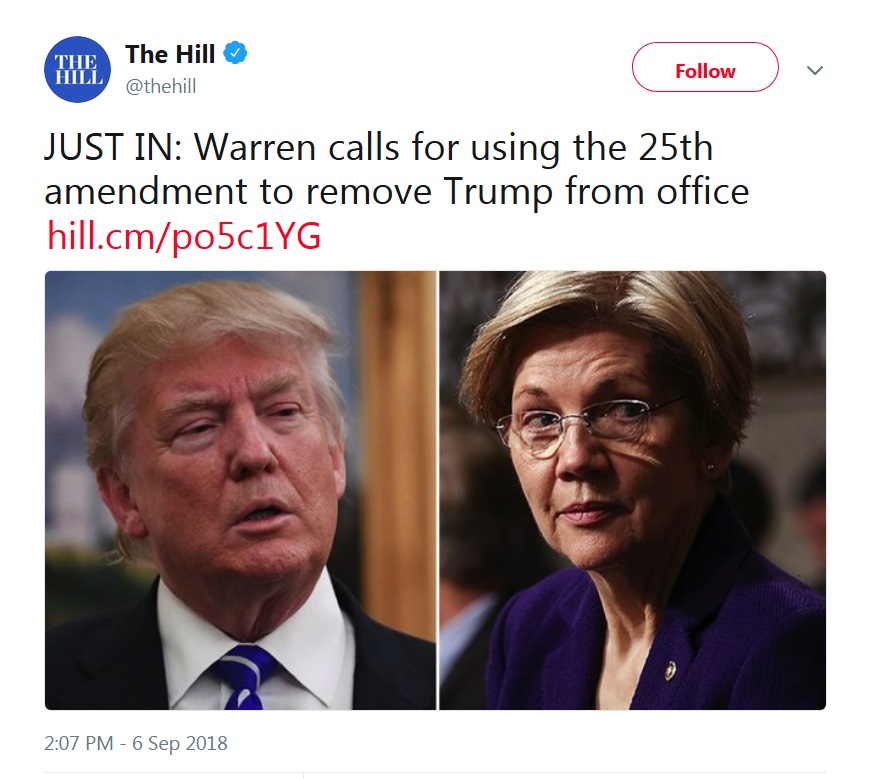Open The Hill profile avatar logo
874x779 pixels.
click(x=77, y=70)
